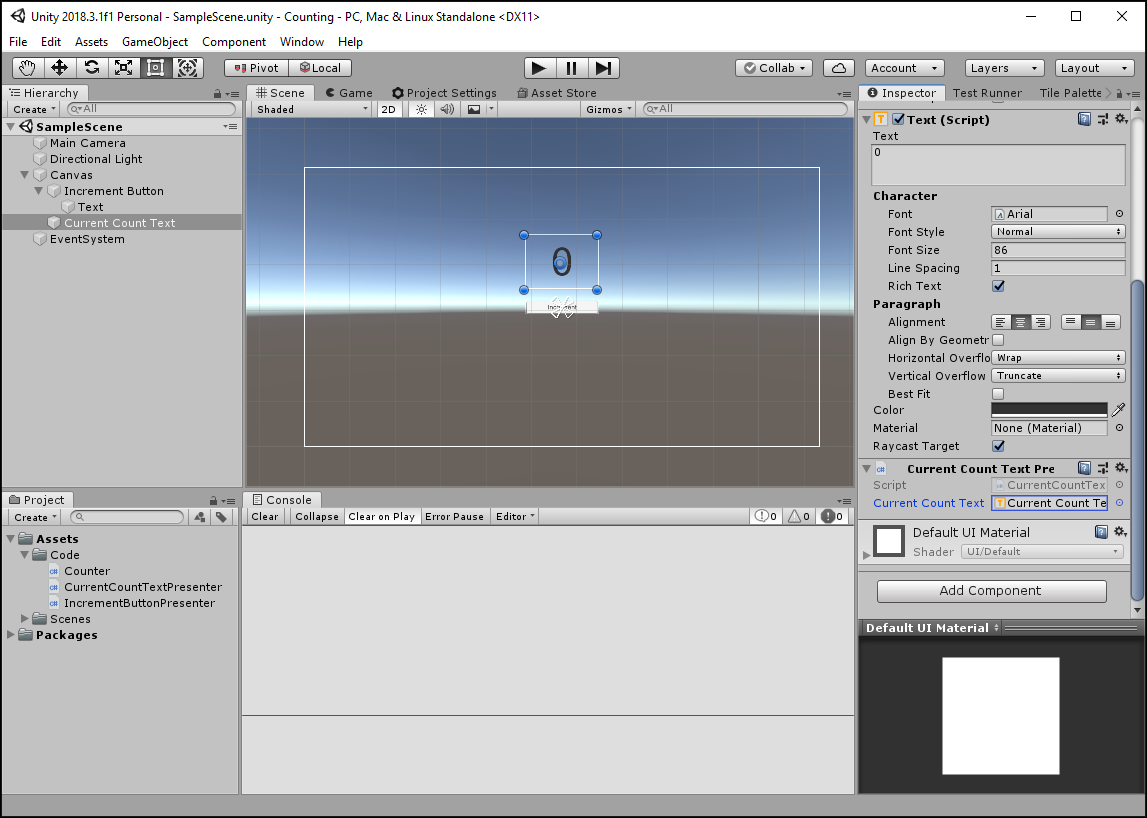Set bottom vertical alignment
Image resolution: width=1147 pixels, height=818 pixels.
coord(1110,322)
